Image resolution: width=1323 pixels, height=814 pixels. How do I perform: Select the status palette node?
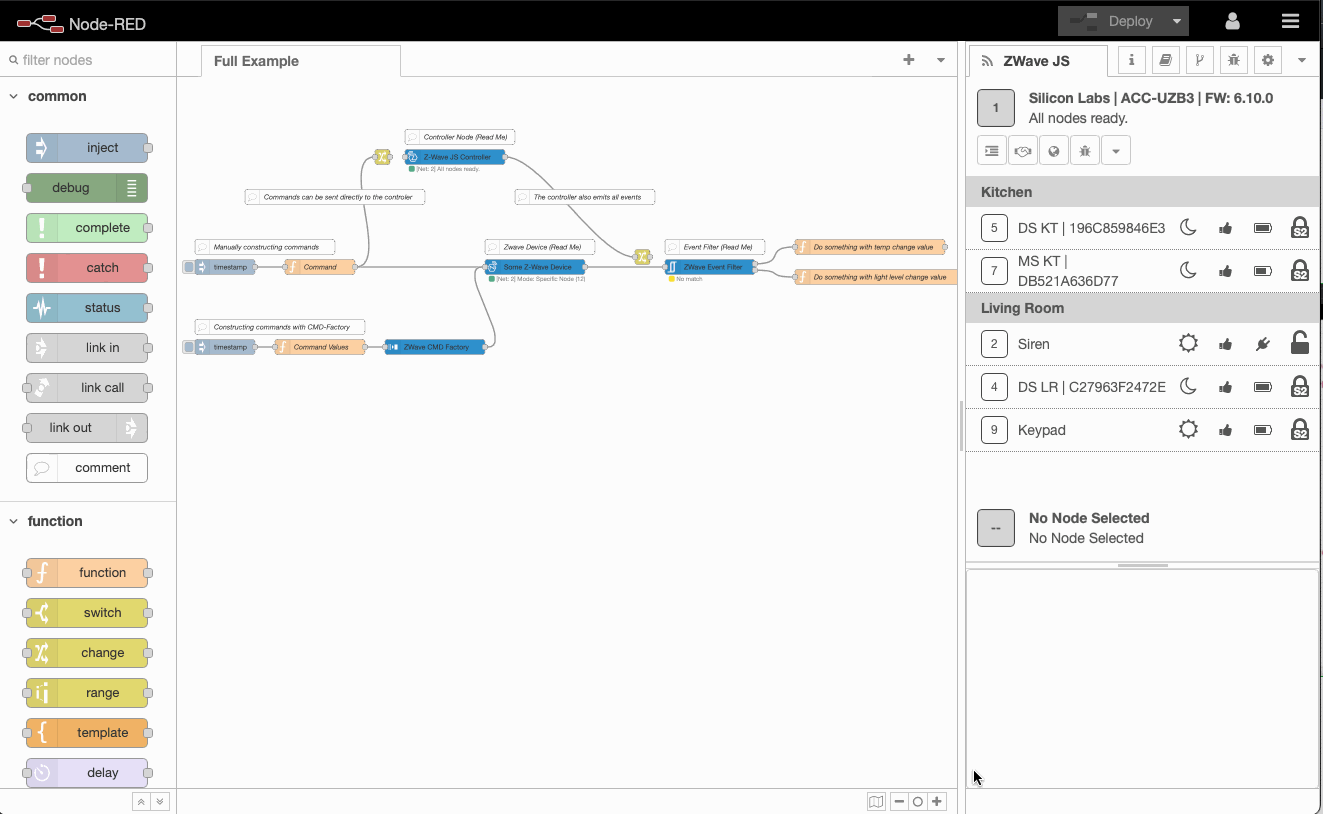point(87,308)
